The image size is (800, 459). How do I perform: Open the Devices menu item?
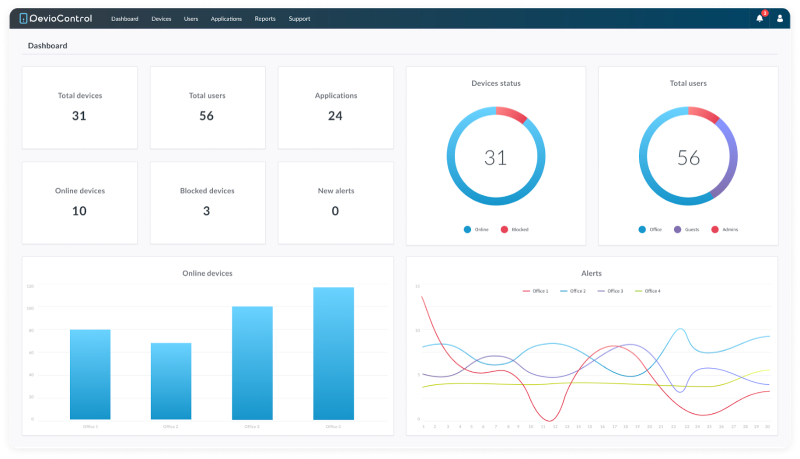click(161, 19)
